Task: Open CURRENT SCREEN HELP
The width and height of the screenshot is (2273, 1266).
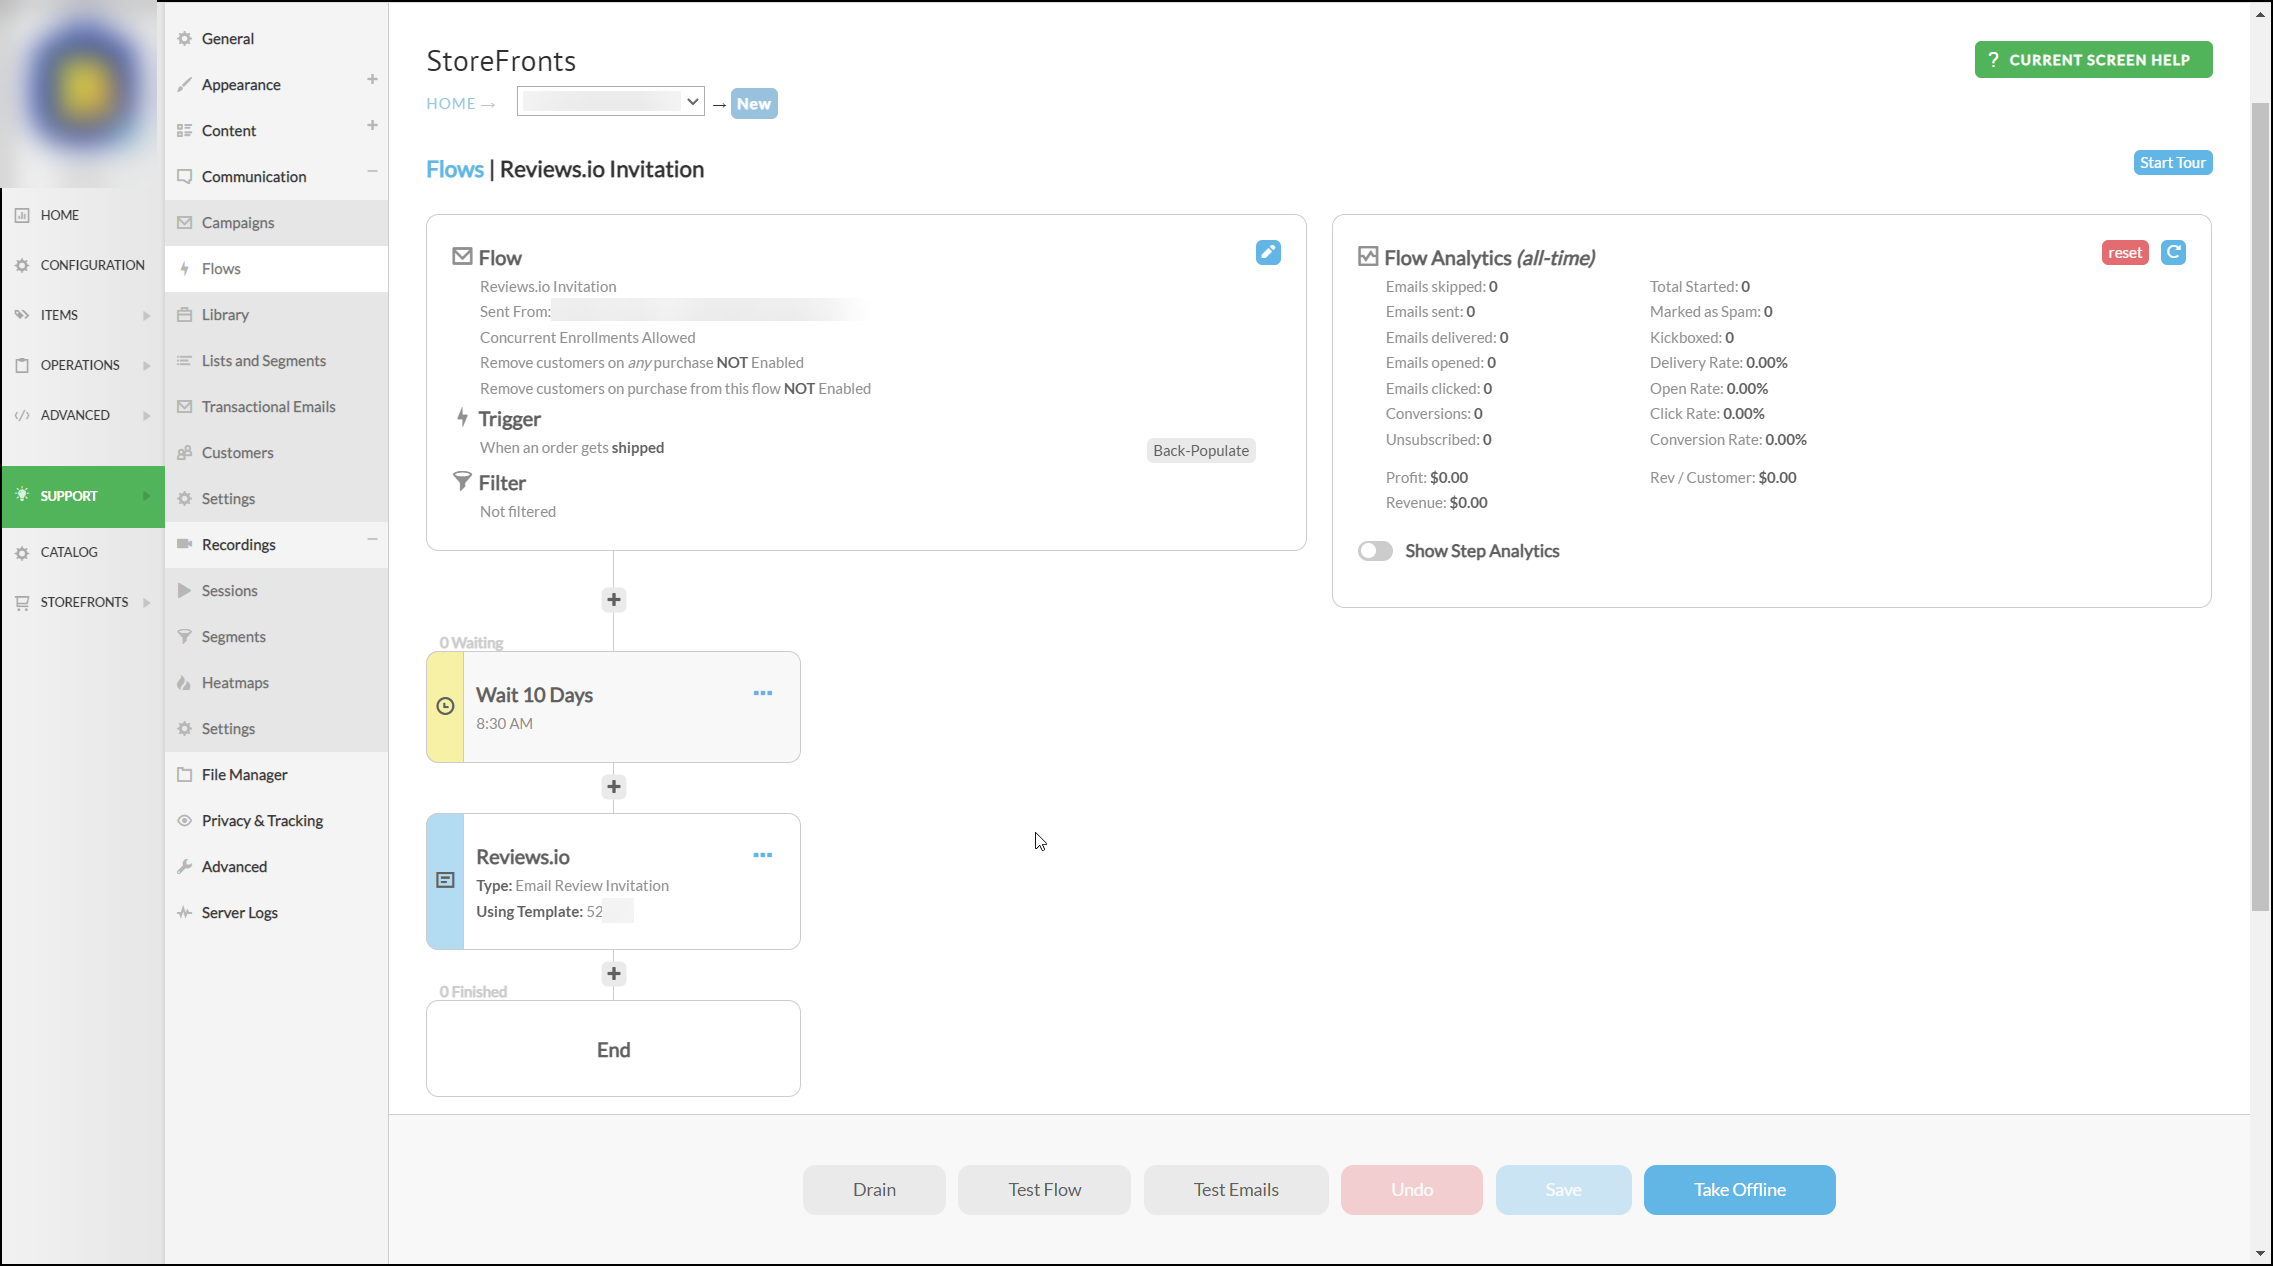Action: [2093, 60]
